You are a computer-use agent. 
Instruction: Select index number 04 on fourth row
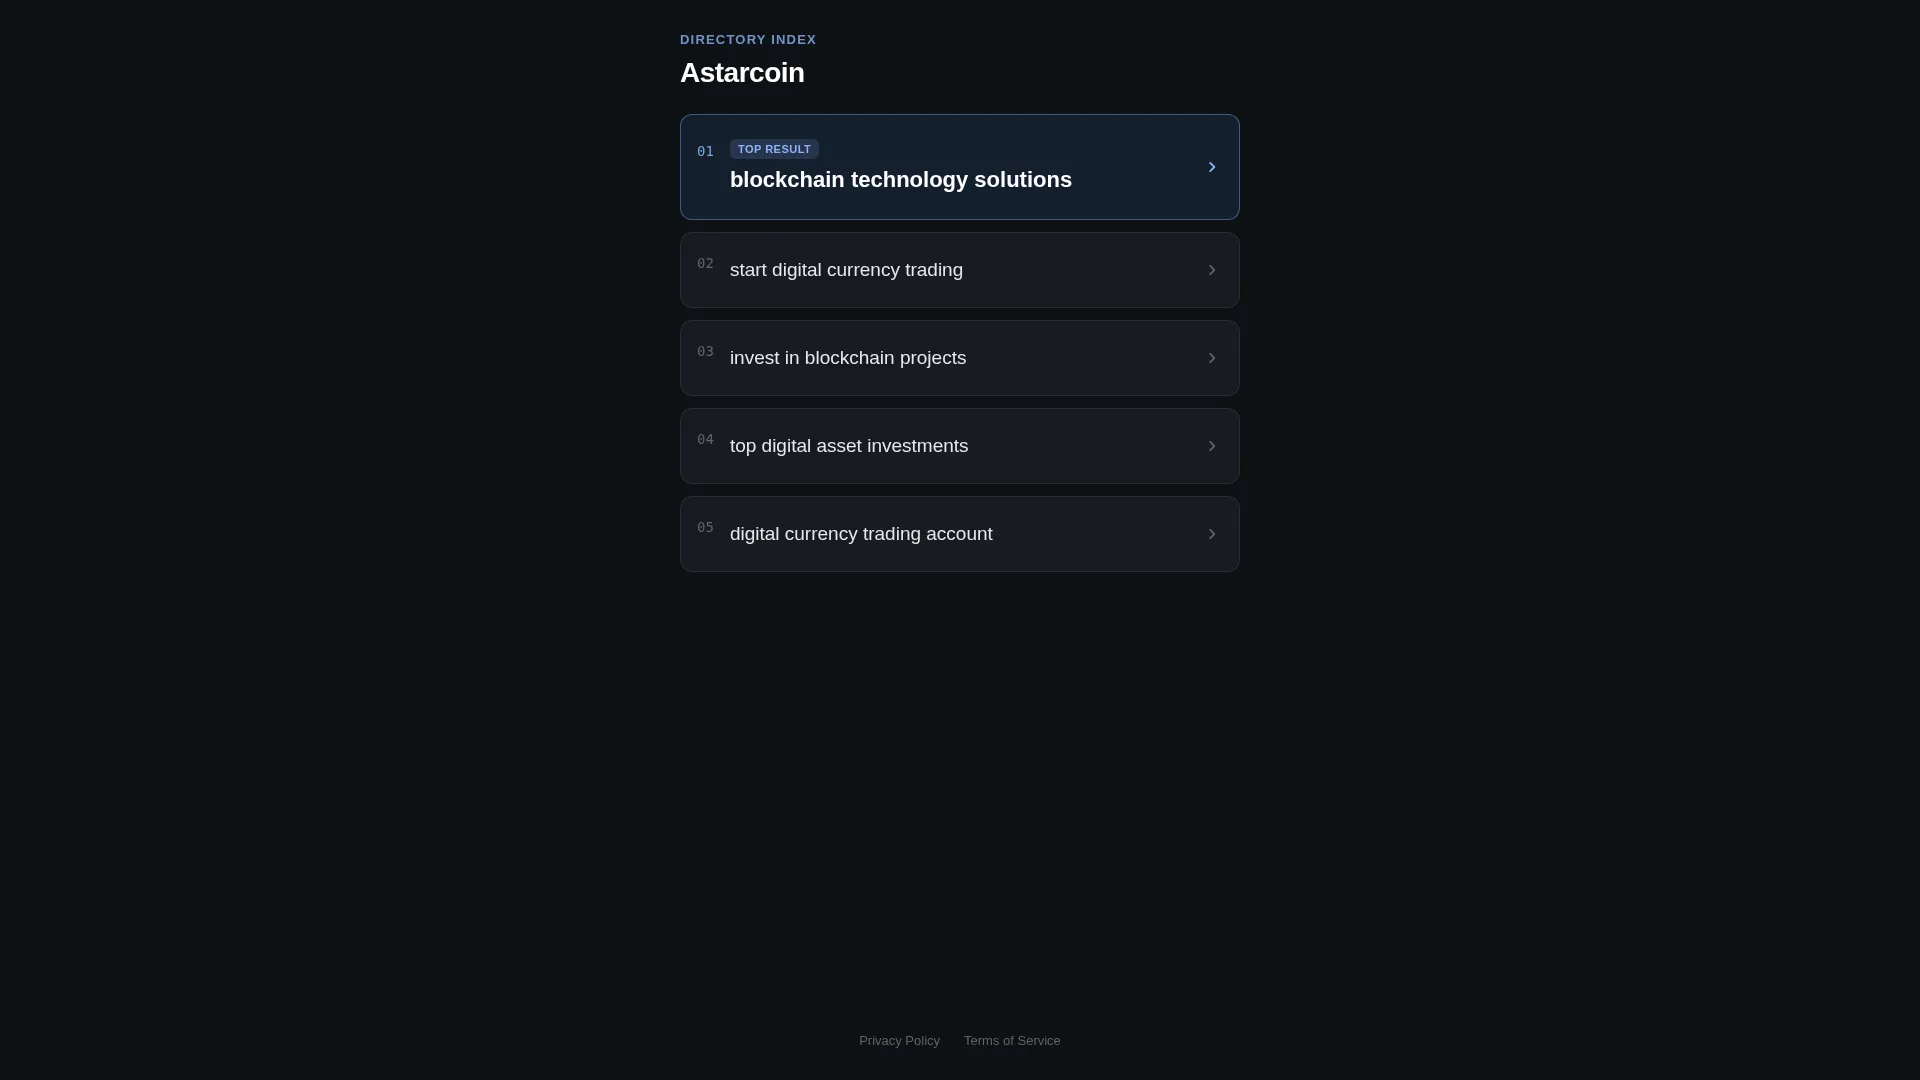point(705,440)
